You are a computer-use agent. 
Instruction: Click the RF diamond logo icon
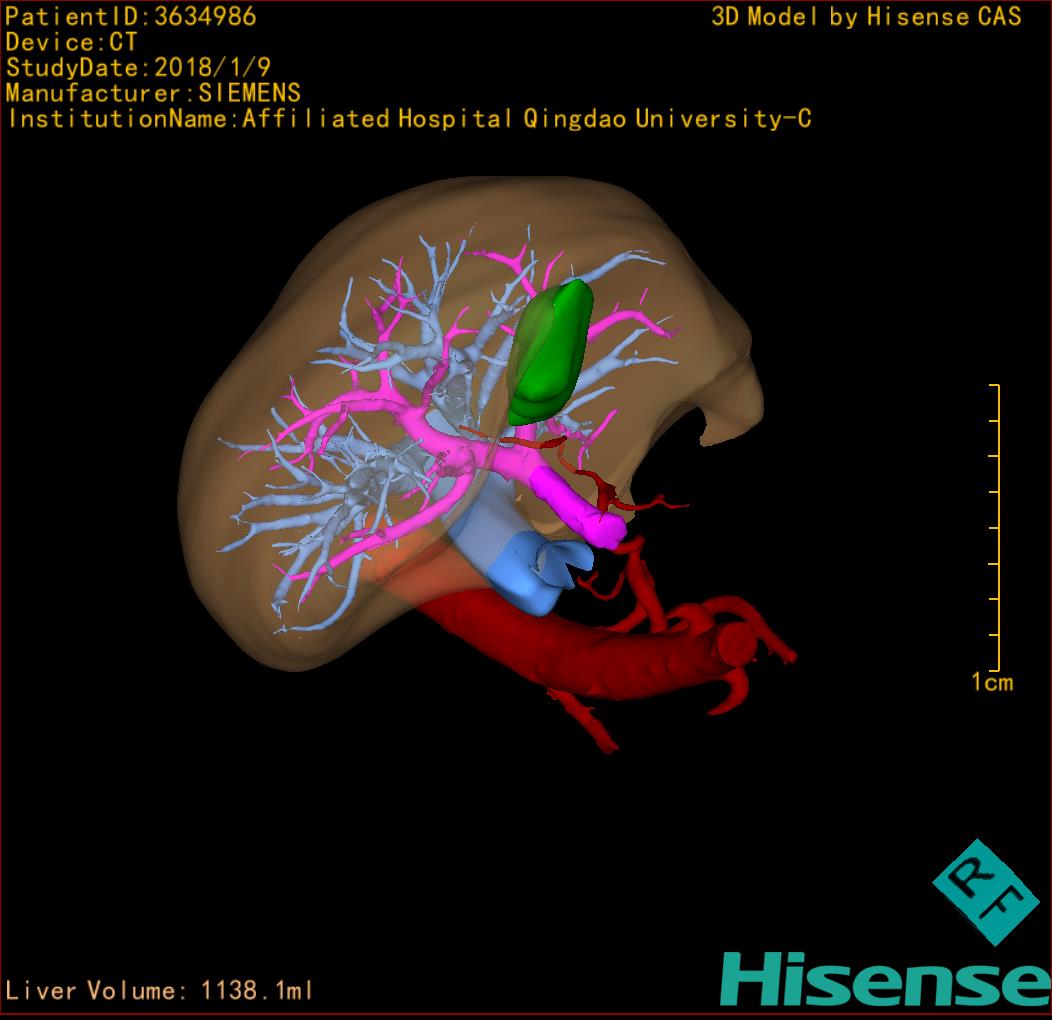point(985,892)
